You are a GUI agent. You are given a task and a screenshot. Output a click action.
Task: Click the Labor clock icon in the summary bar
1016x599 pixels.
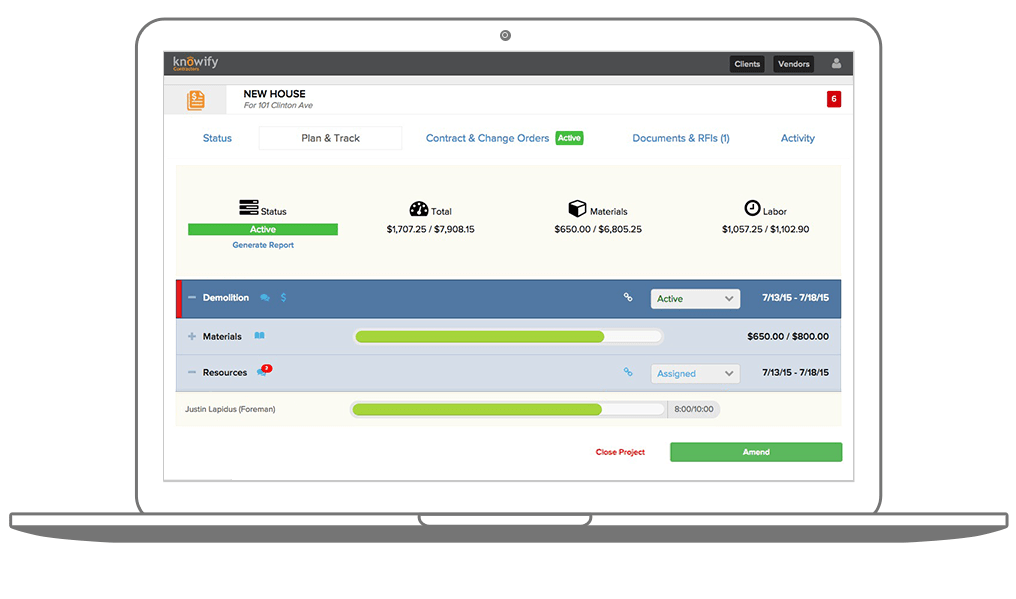tap(753, 208)
